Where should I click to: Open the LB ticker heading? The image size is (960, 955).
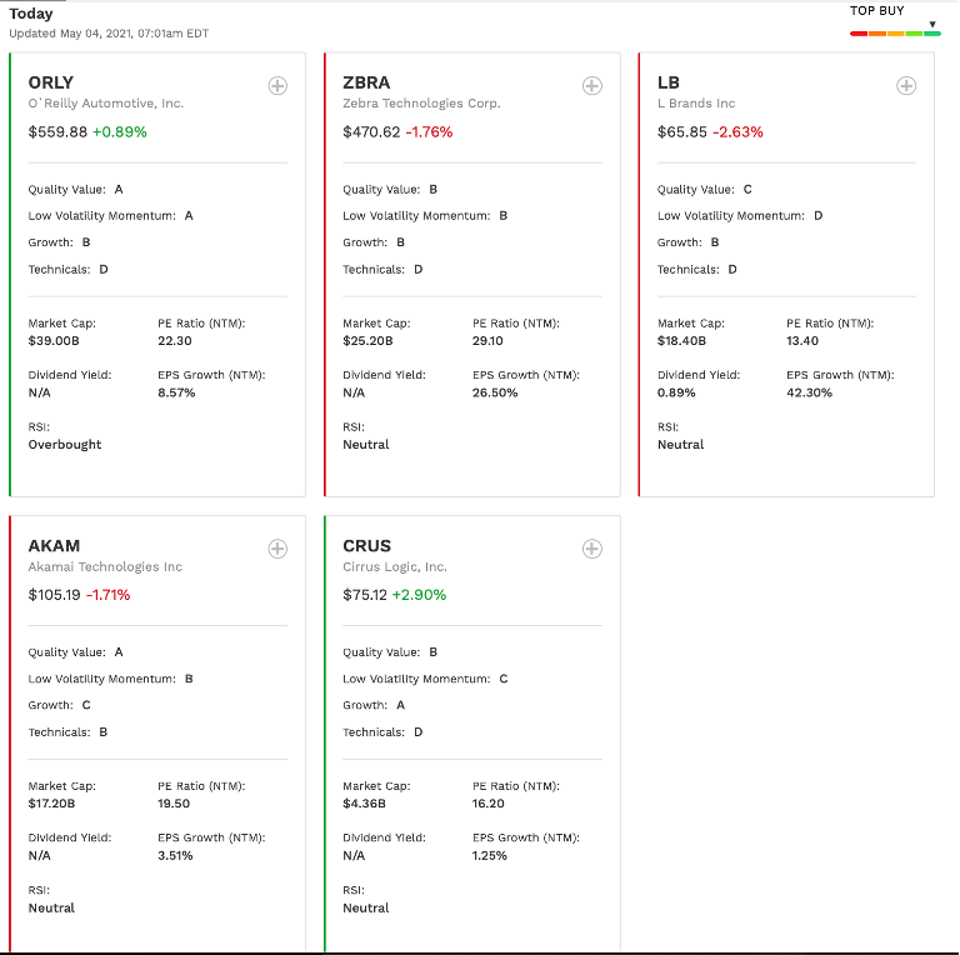[x=669, y=83]
